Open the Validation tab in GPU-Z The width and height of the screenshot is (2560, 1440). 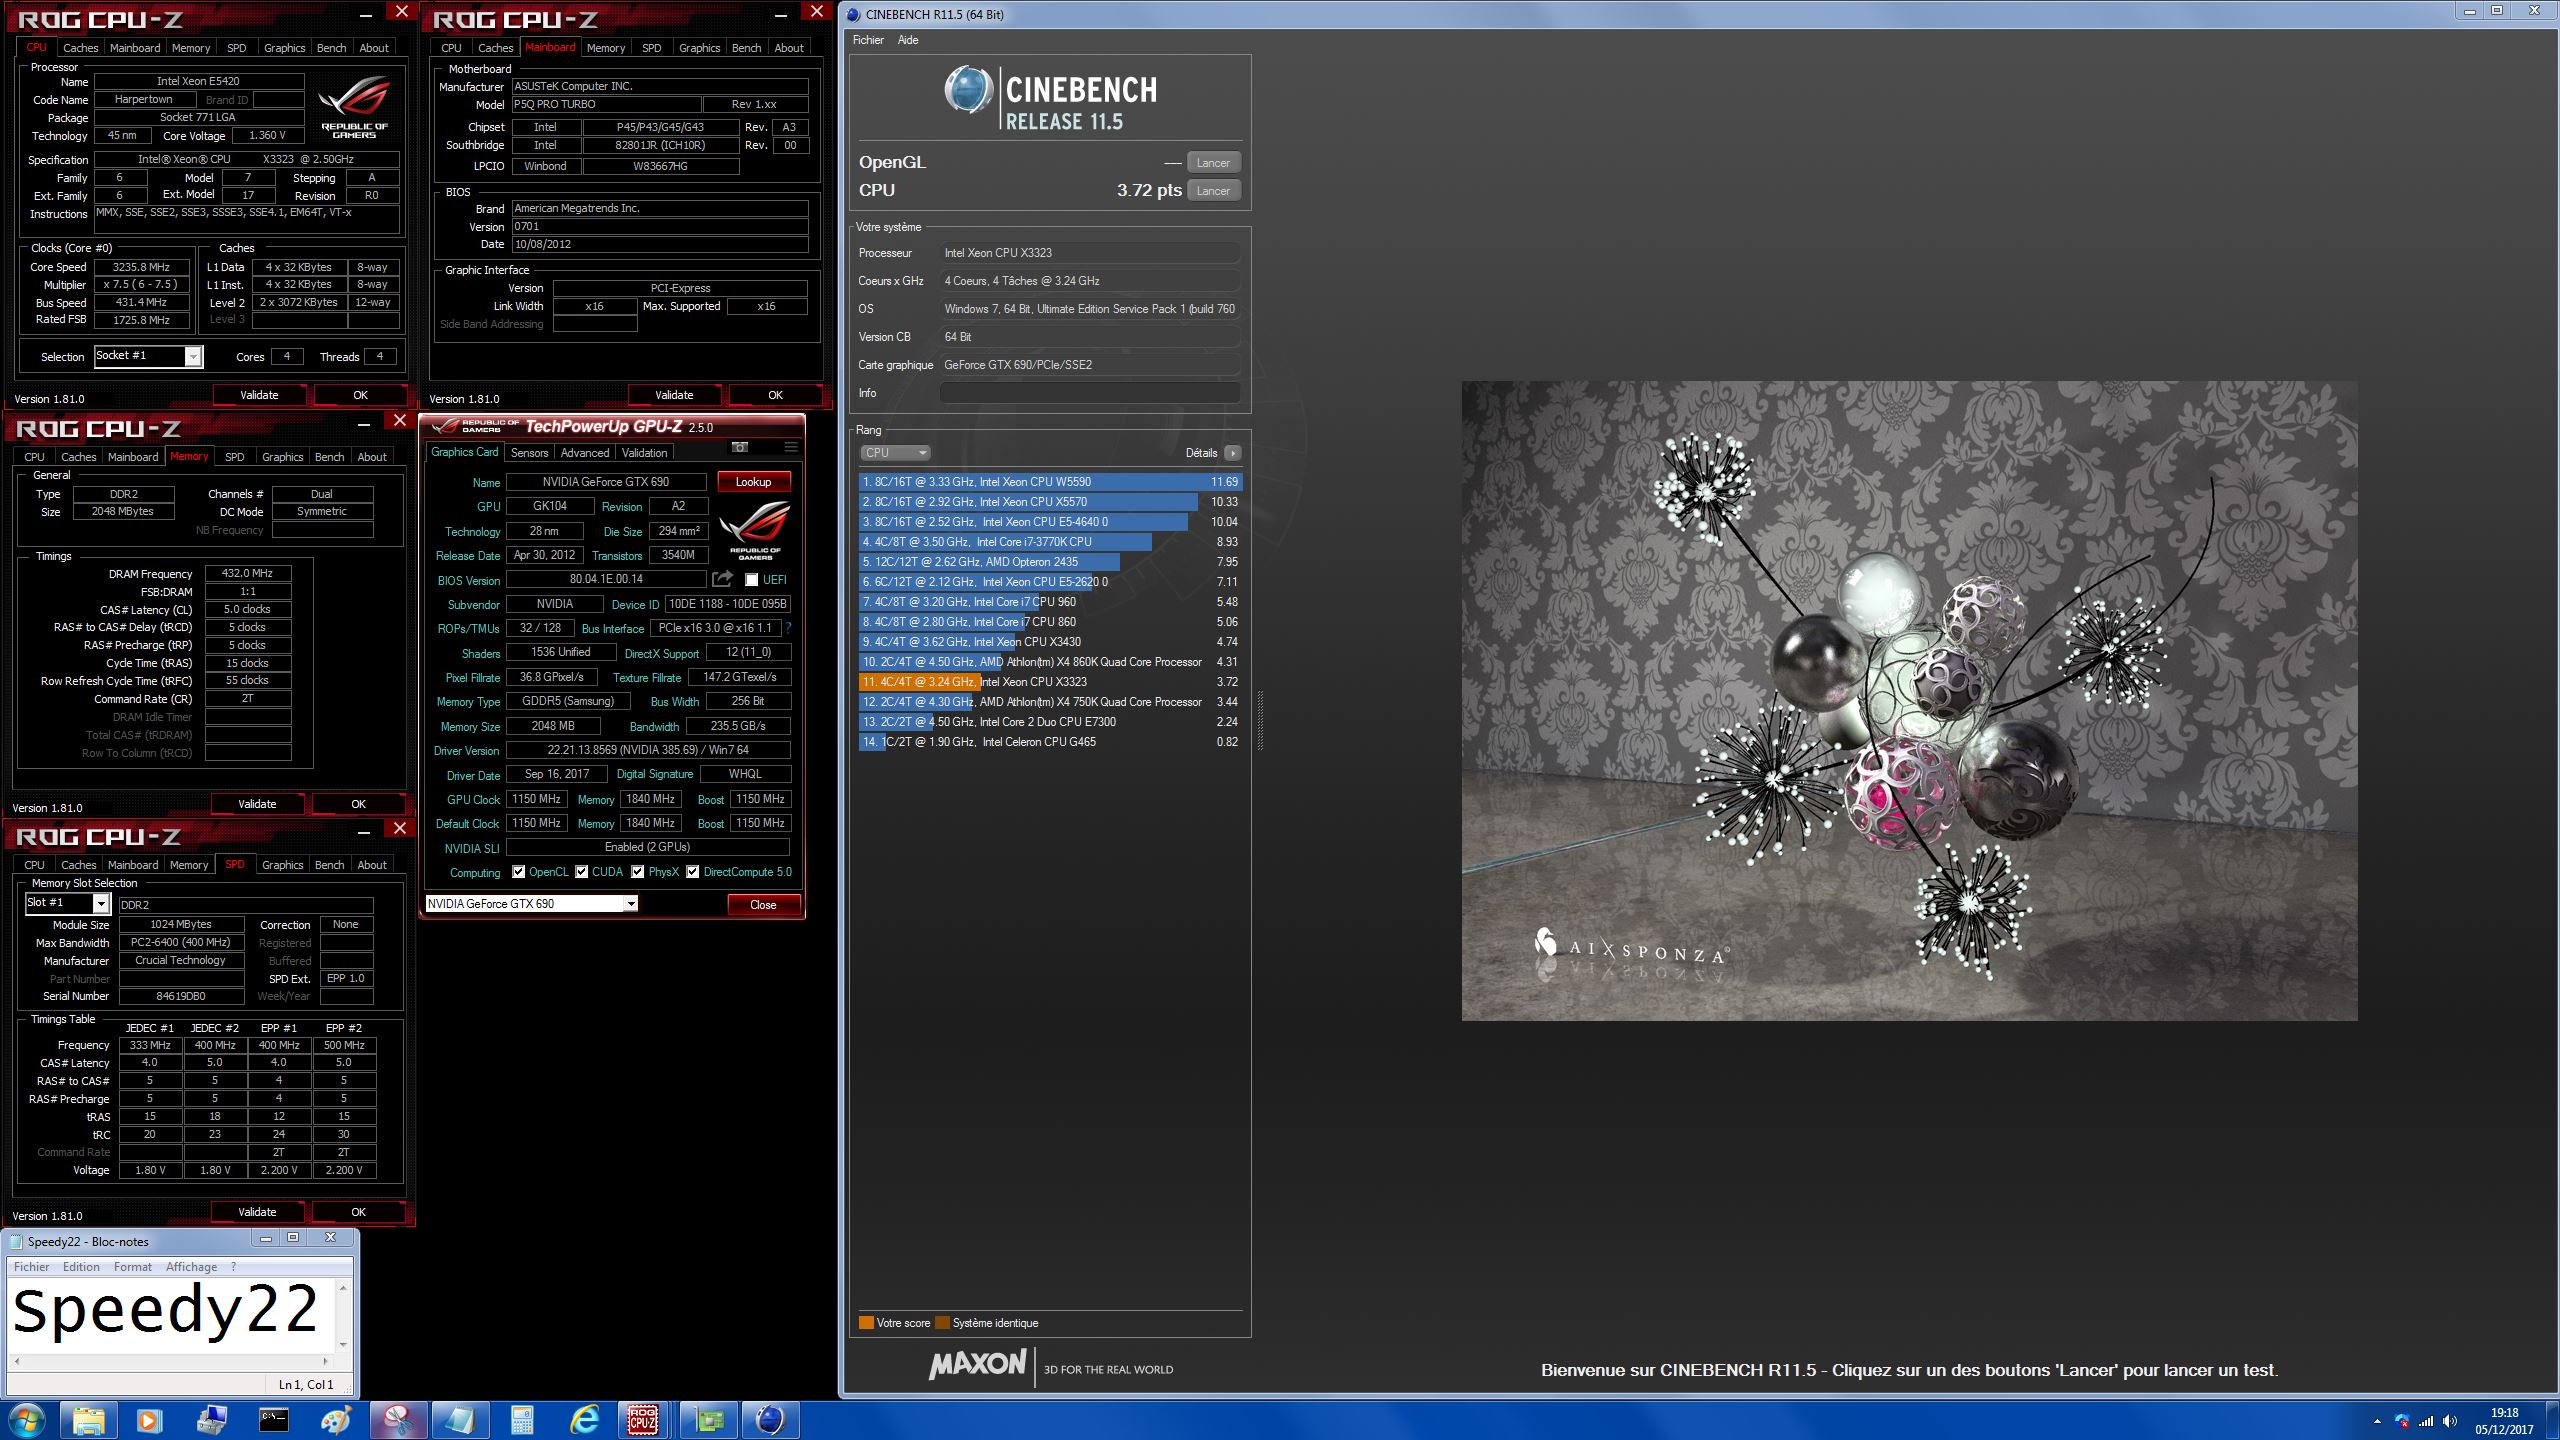click(644, 453)
